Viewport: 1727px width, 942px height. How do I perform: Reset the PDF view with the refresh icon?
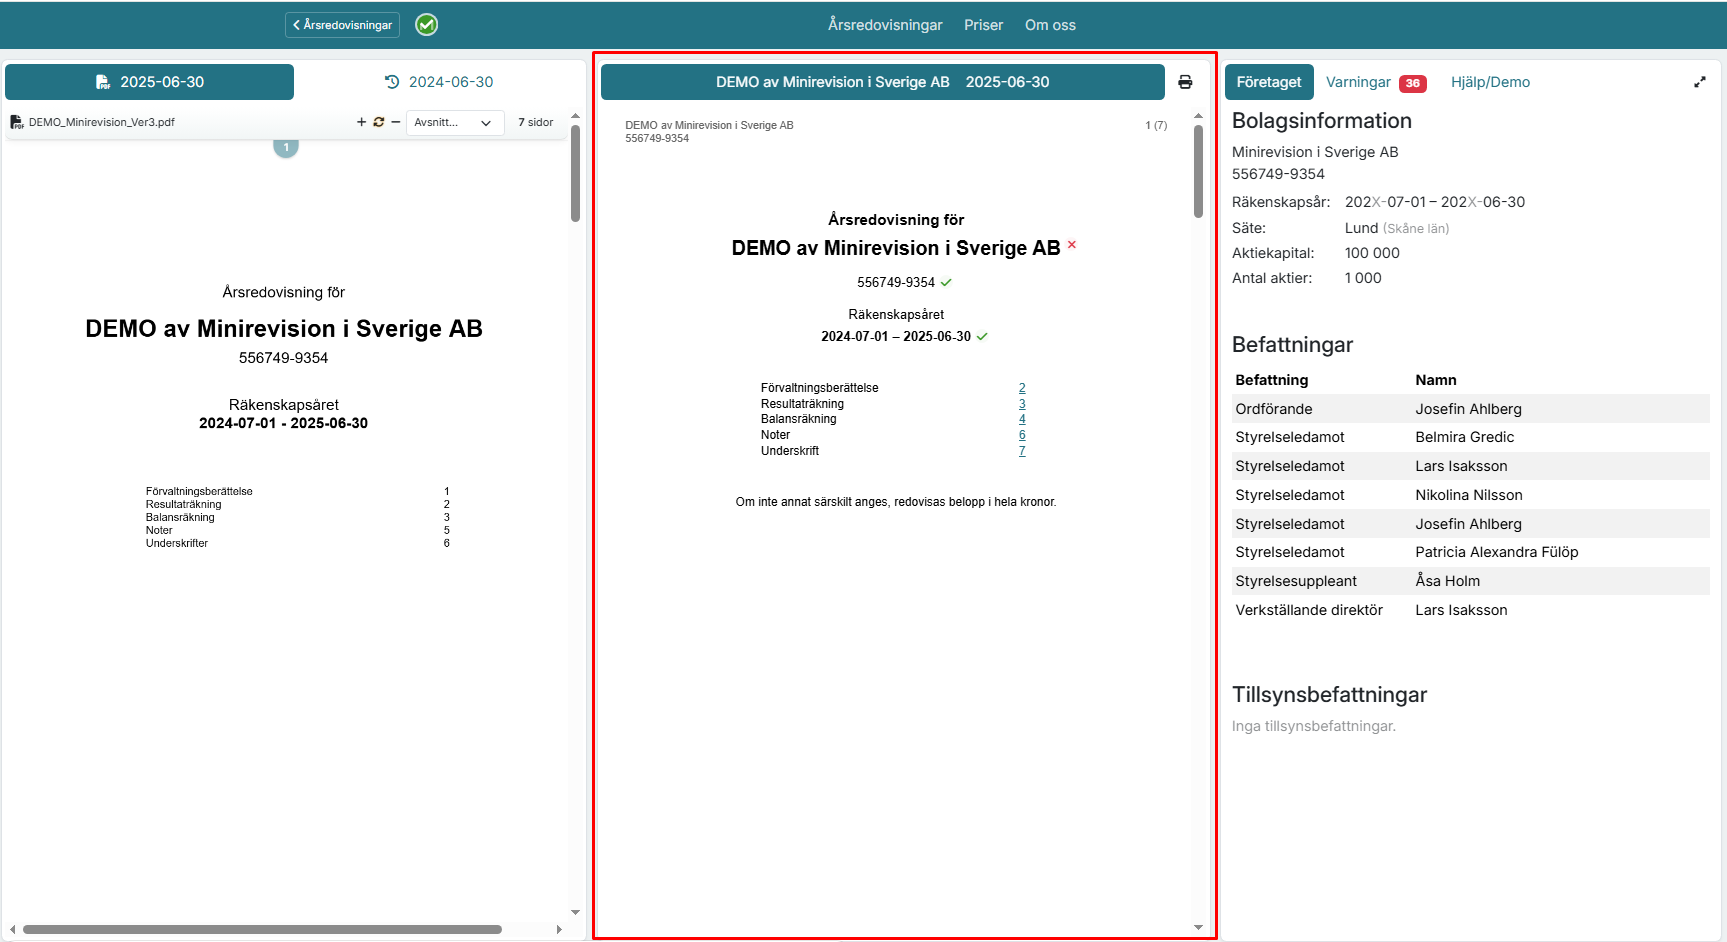(x=379, y=122)
